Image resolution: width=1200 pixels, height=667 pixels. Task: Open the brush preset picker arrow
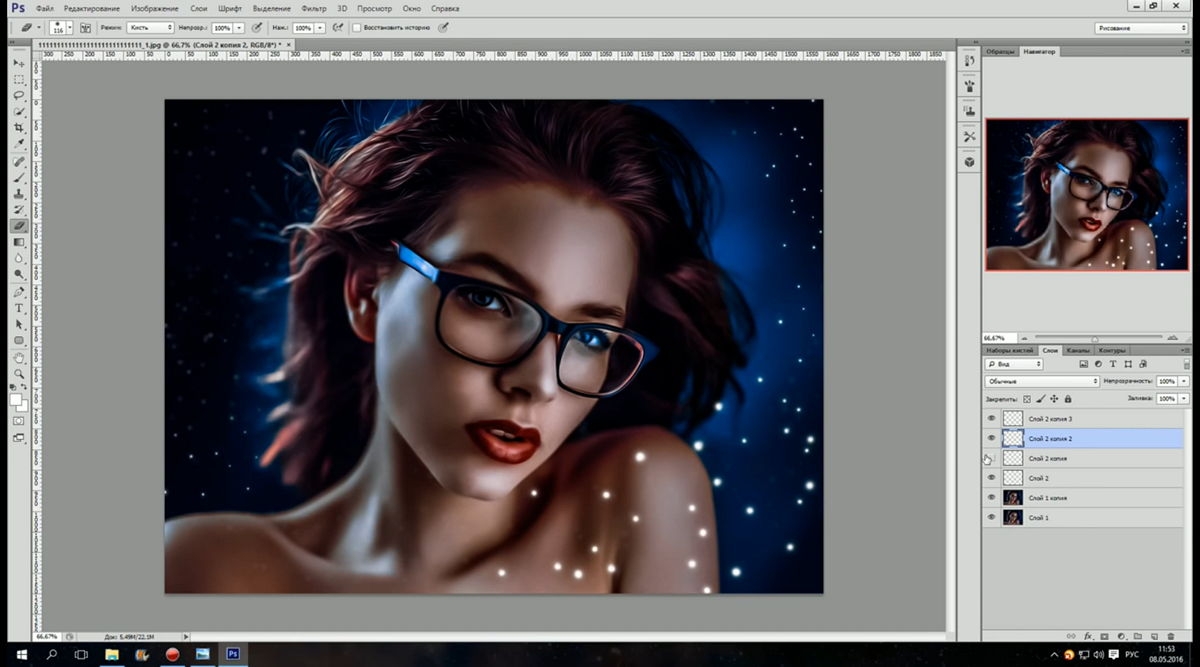[68, 28]
